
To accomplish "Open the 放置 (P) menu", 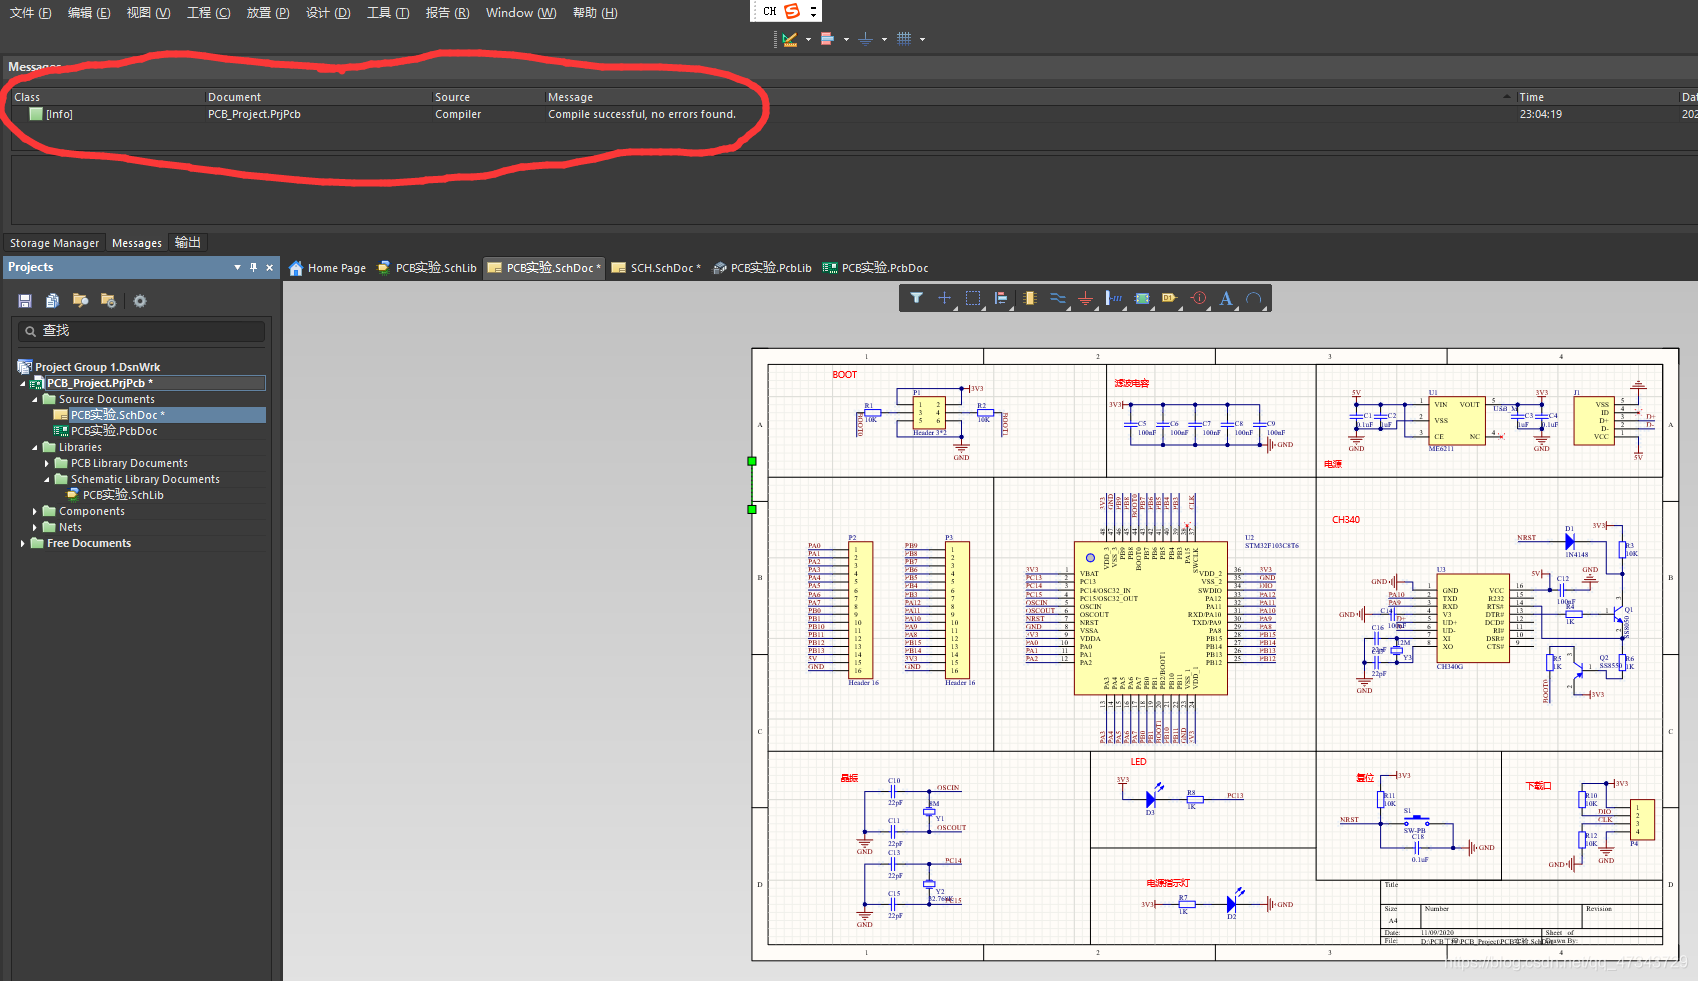I will 268,13.
